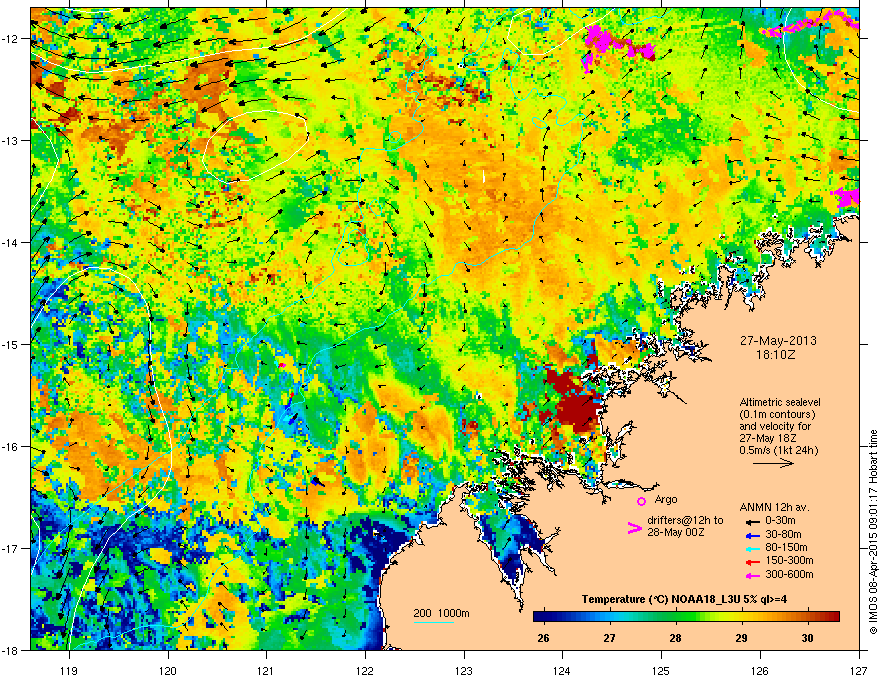Click the temperature color bar near 30
880x680 pixels.
pyautogui.click(x=808, y=617)
